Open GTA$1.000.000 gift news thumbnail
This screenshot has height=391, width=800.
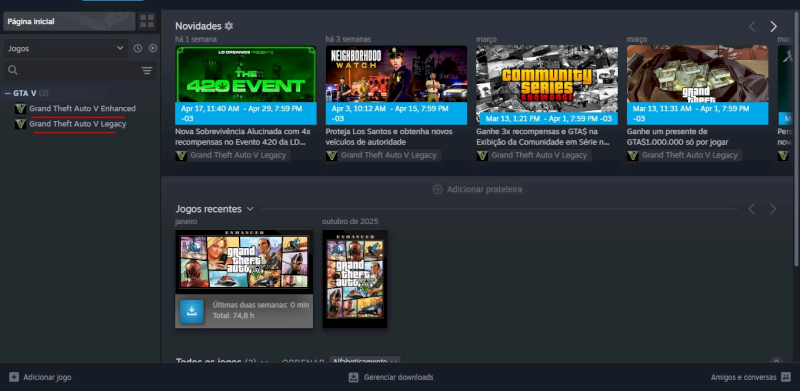[697, 74]
